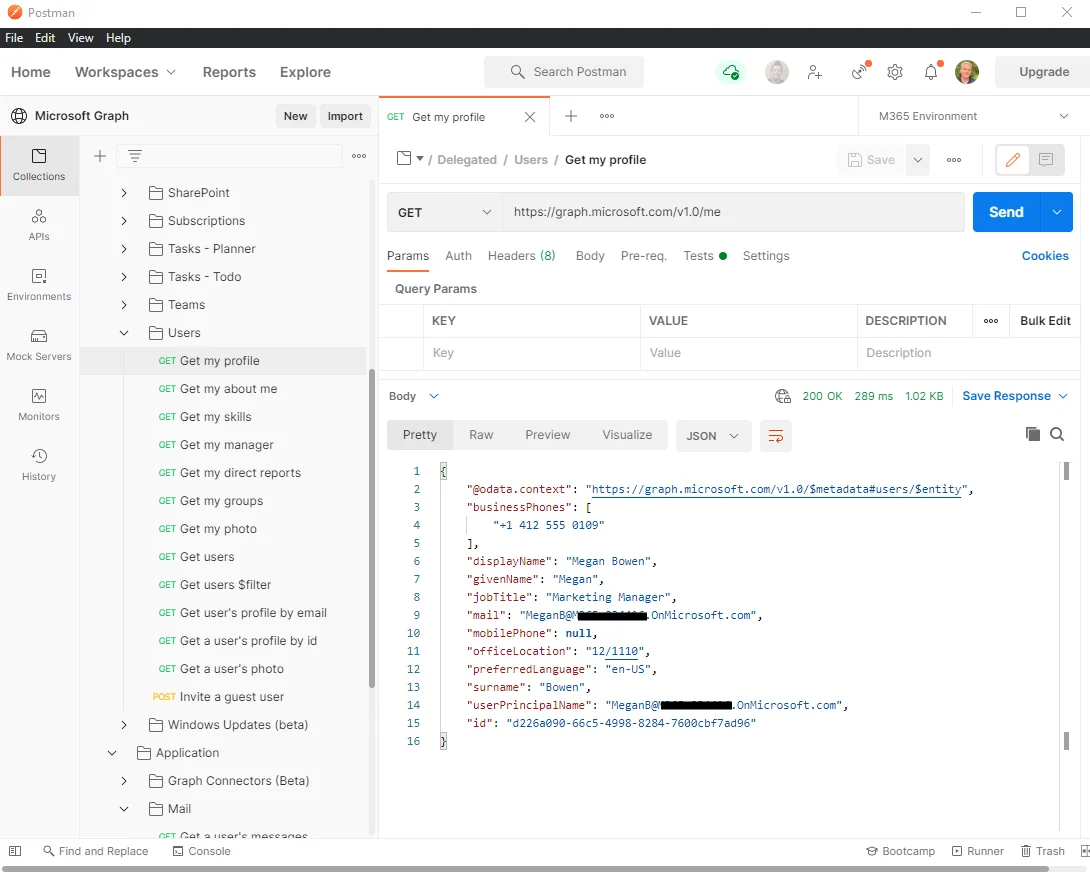1090x874 pixels.
Task: Select the Environments sidebar icon
Action: pos(39,285)
